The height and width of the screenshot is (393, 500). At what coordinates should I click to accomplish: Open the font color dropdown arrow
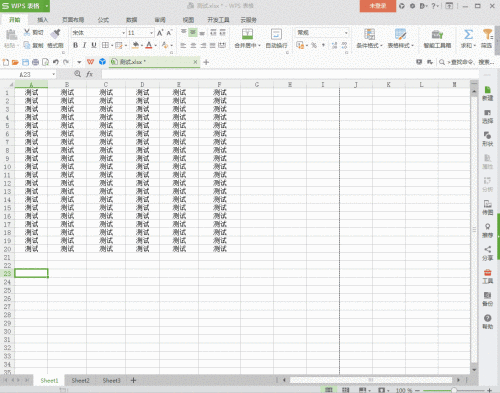pyautogui.click(x=156, y=45)
